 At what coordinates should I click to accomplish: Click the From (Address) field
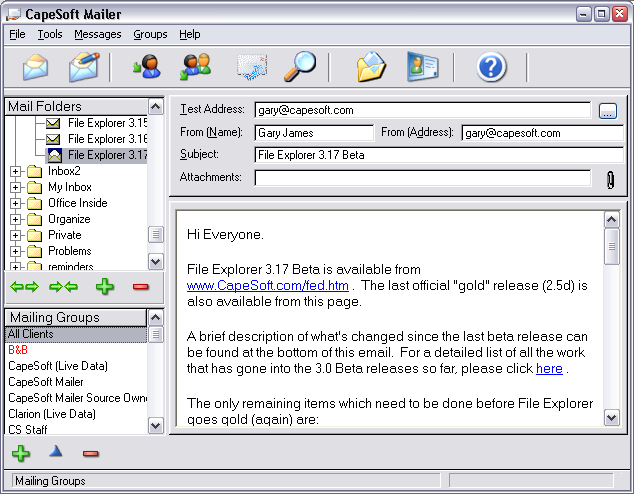pyautogui.click(x=542, y=133)
